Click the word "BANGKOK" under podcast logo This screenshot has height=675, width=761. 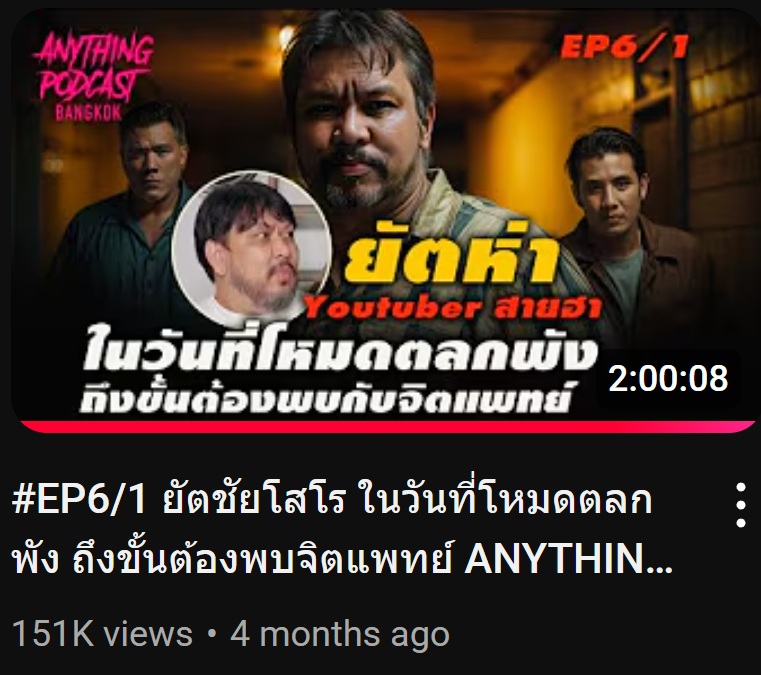tap(88, 113)
